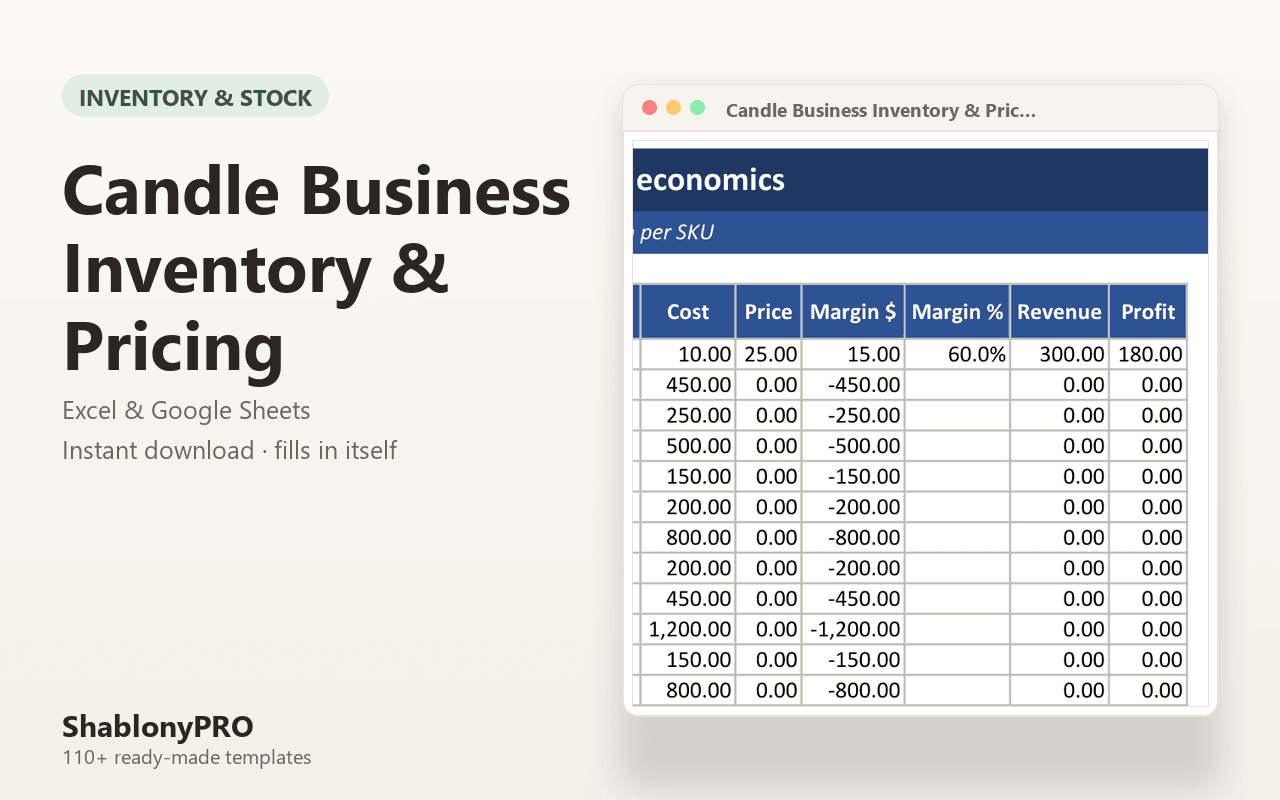Select the margin percent cell 60.0%

[x=957, y=354]
